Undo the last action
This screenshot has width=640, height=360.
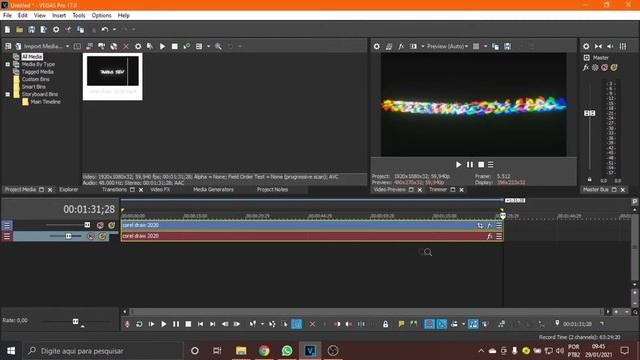105,30
